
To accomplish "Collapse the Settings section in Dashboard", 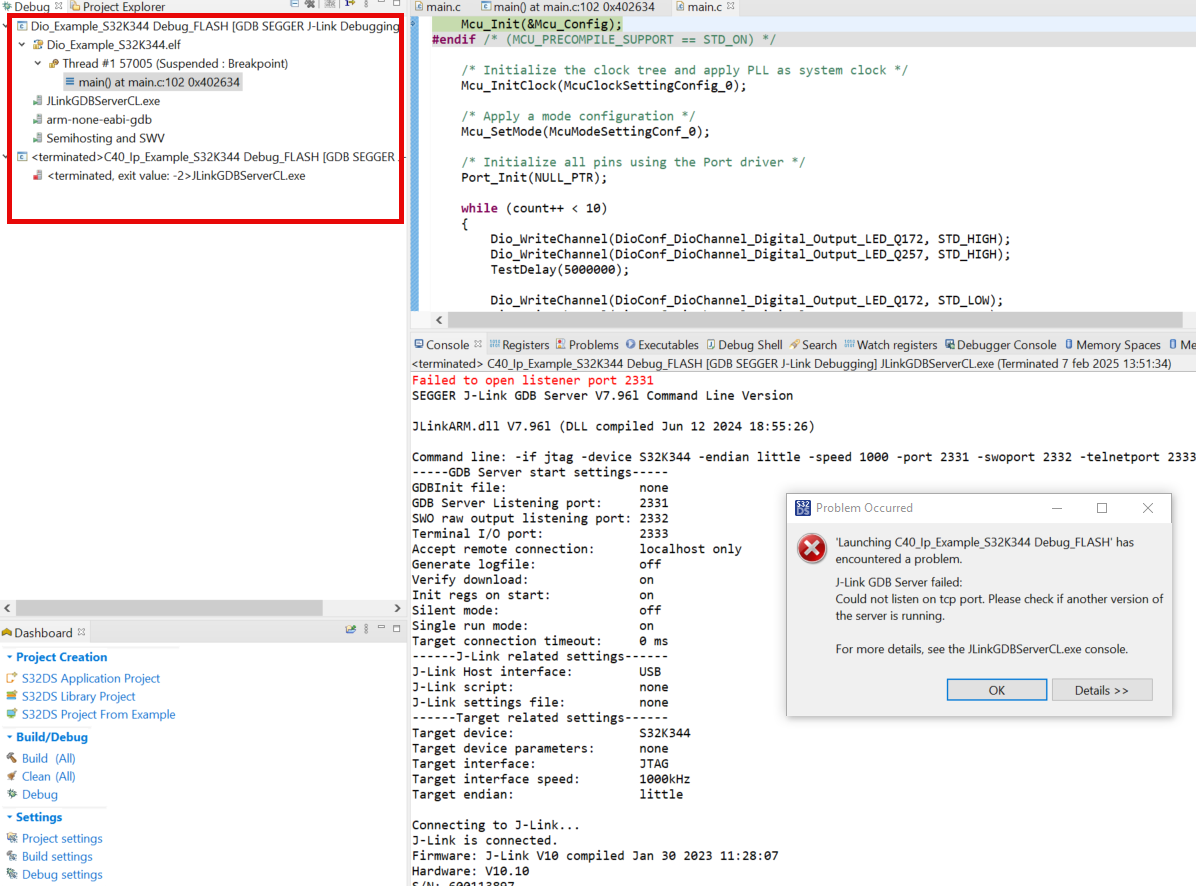I will click(x=10, y=817).
